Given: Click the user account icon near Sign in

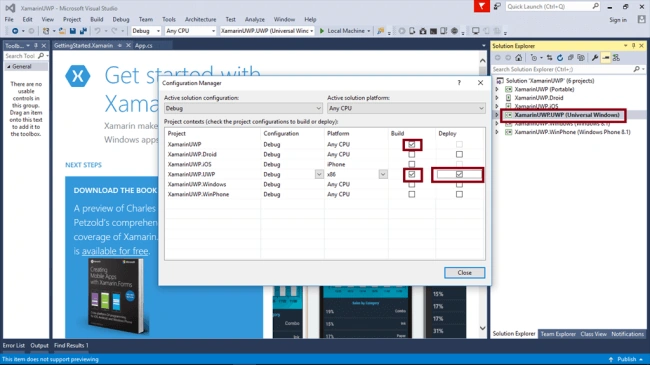Looking at the screenshot, I should pos(642,19).
